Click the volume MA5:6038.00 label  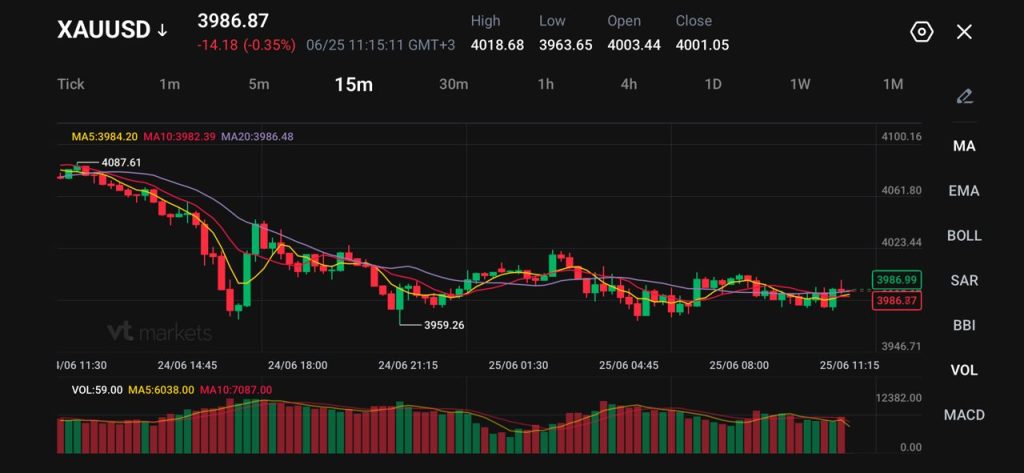click(160, 390)
